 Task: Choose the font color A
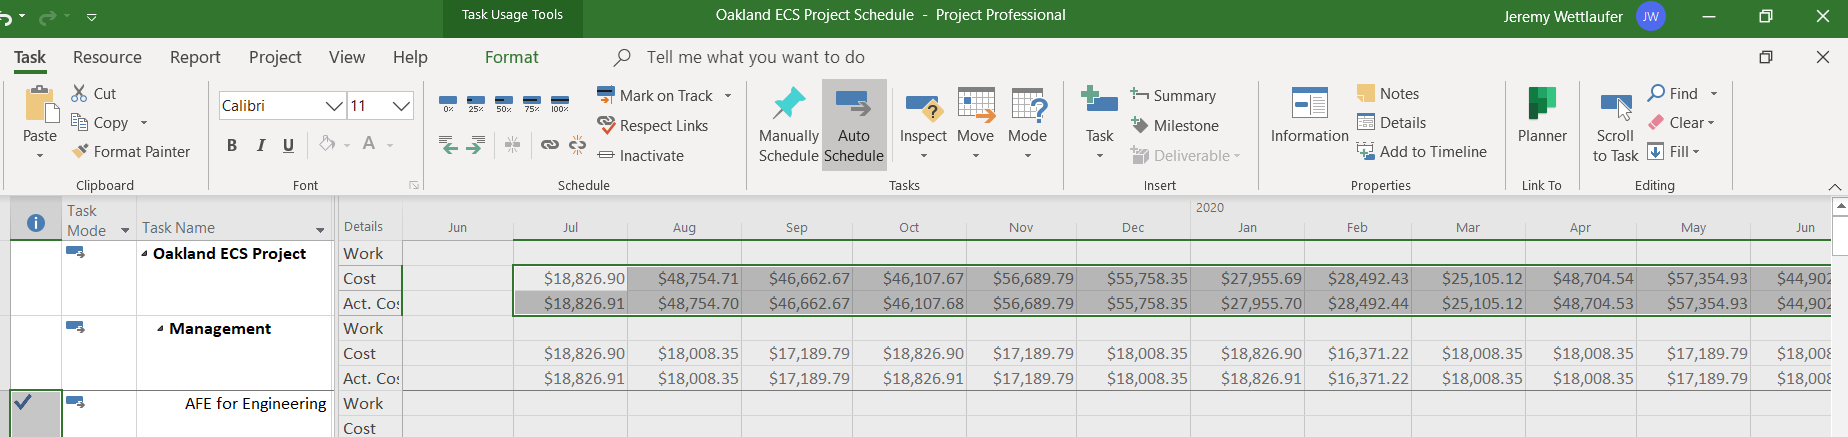tap(369, 144)
